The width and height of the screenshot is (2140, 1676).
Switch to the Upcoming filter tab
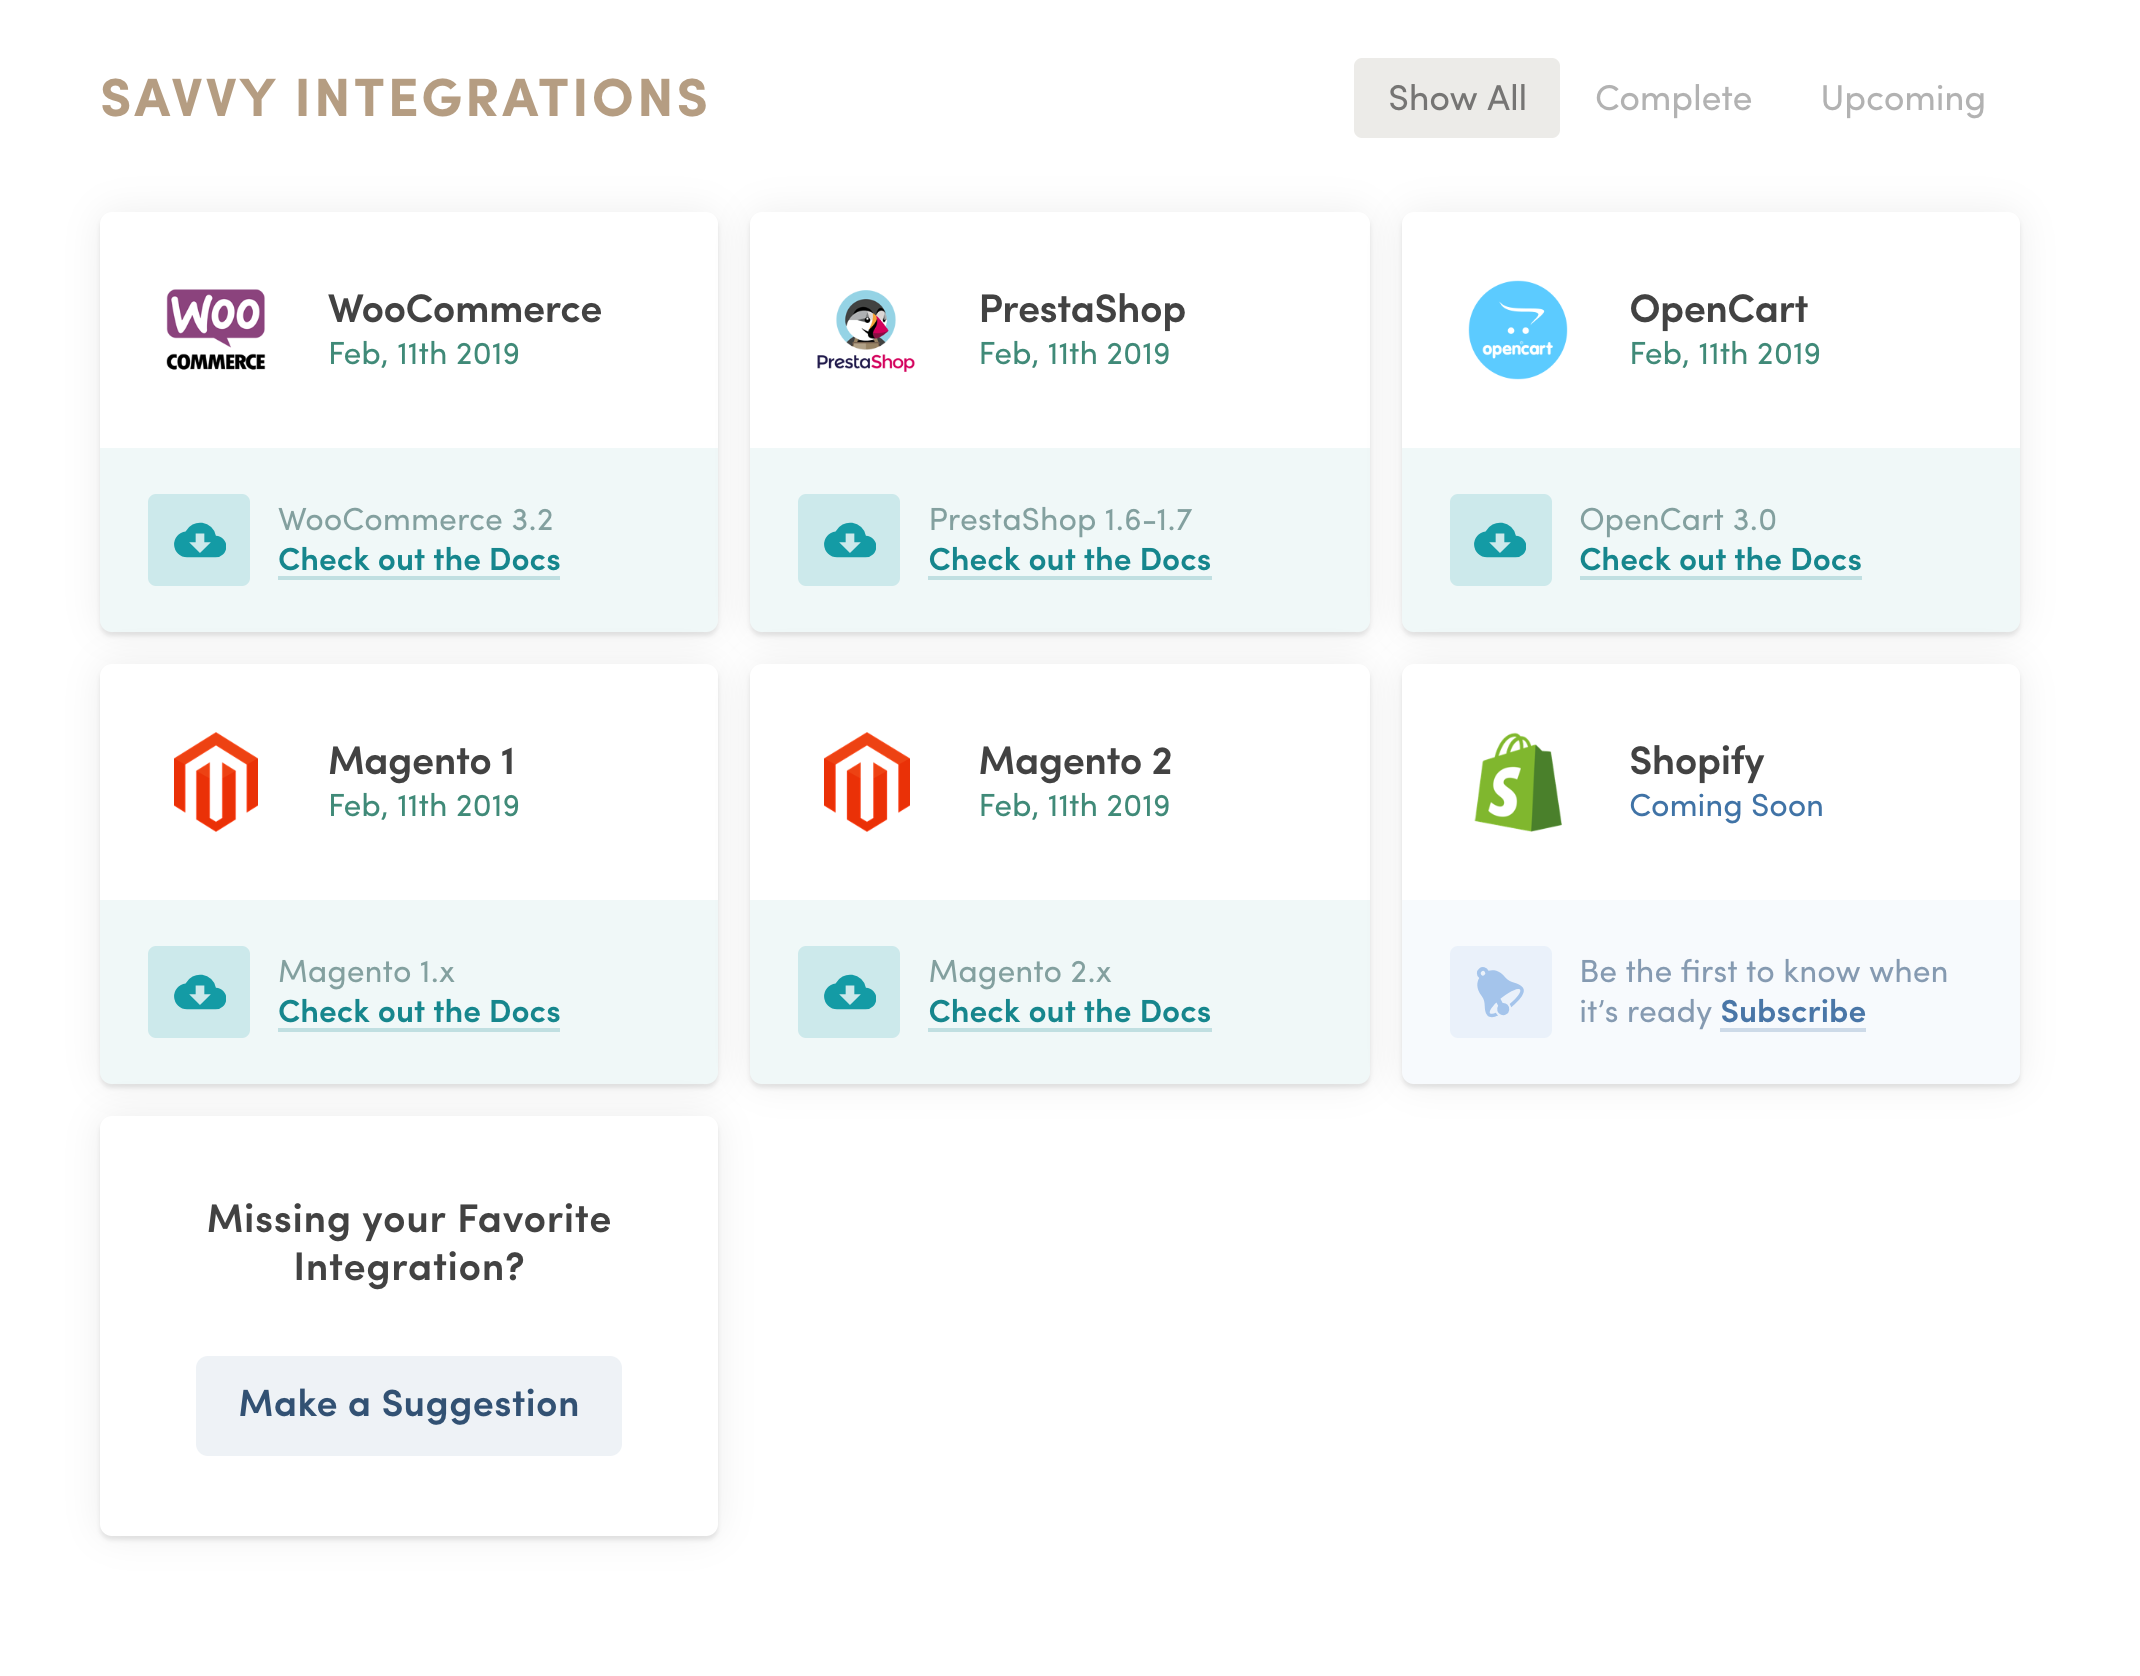coord(1902,98)
